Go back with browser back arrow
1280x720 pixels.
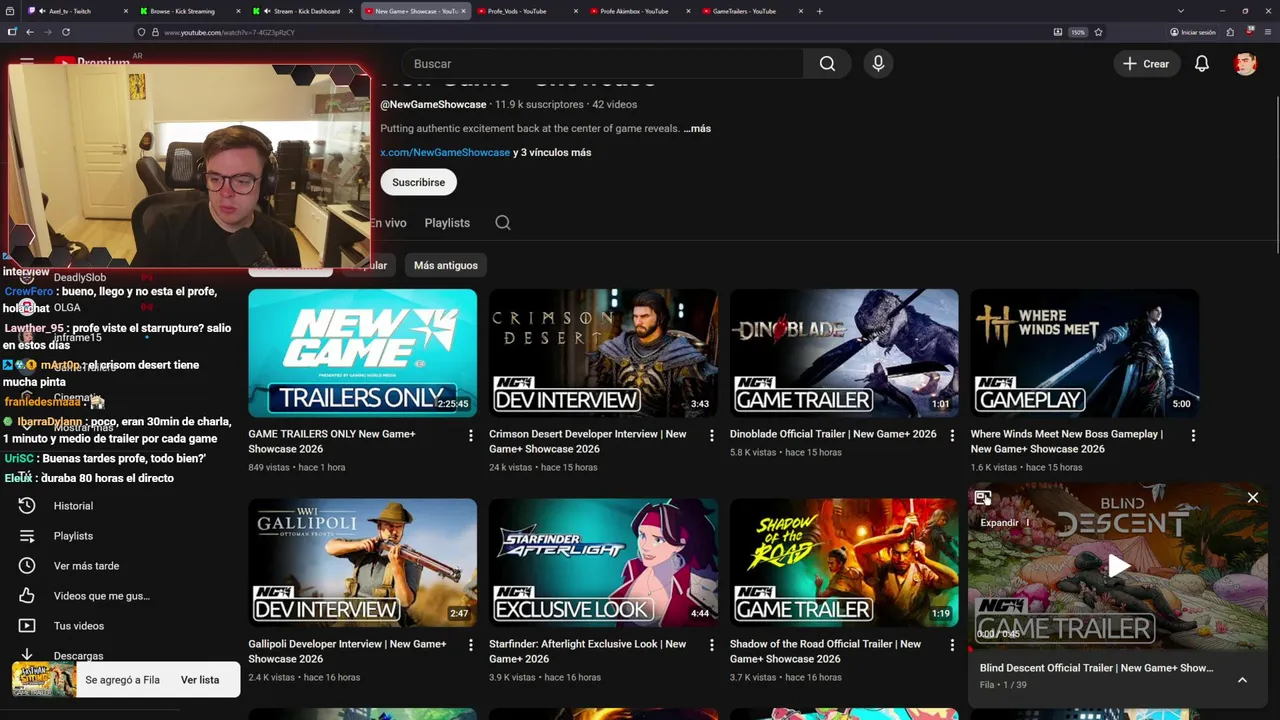click(x=30, y=32)
